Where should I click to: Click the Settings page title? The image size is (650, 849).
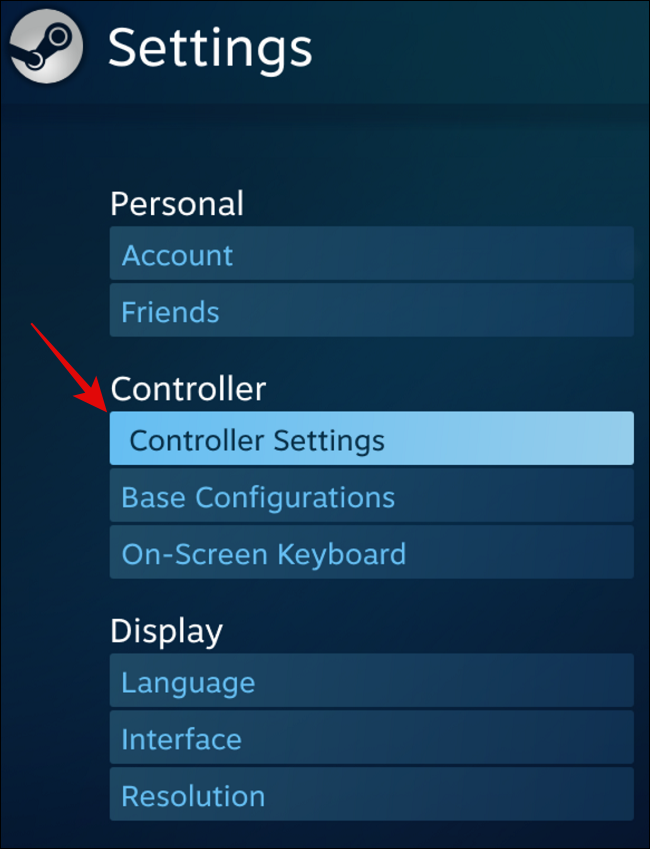tap(210, 49)
